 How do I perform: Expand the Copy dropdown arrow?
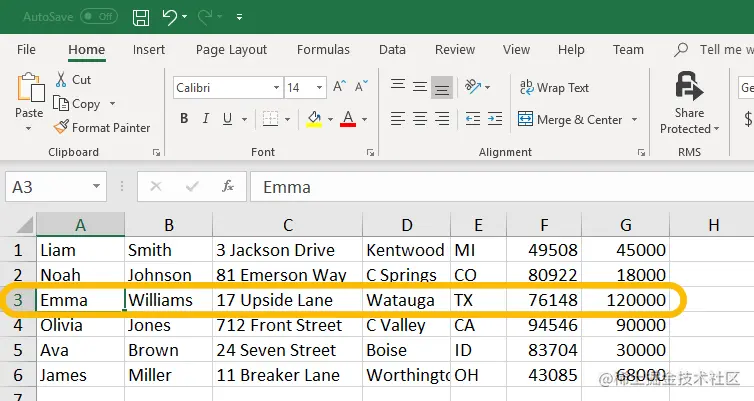click(x=113, y=103)
